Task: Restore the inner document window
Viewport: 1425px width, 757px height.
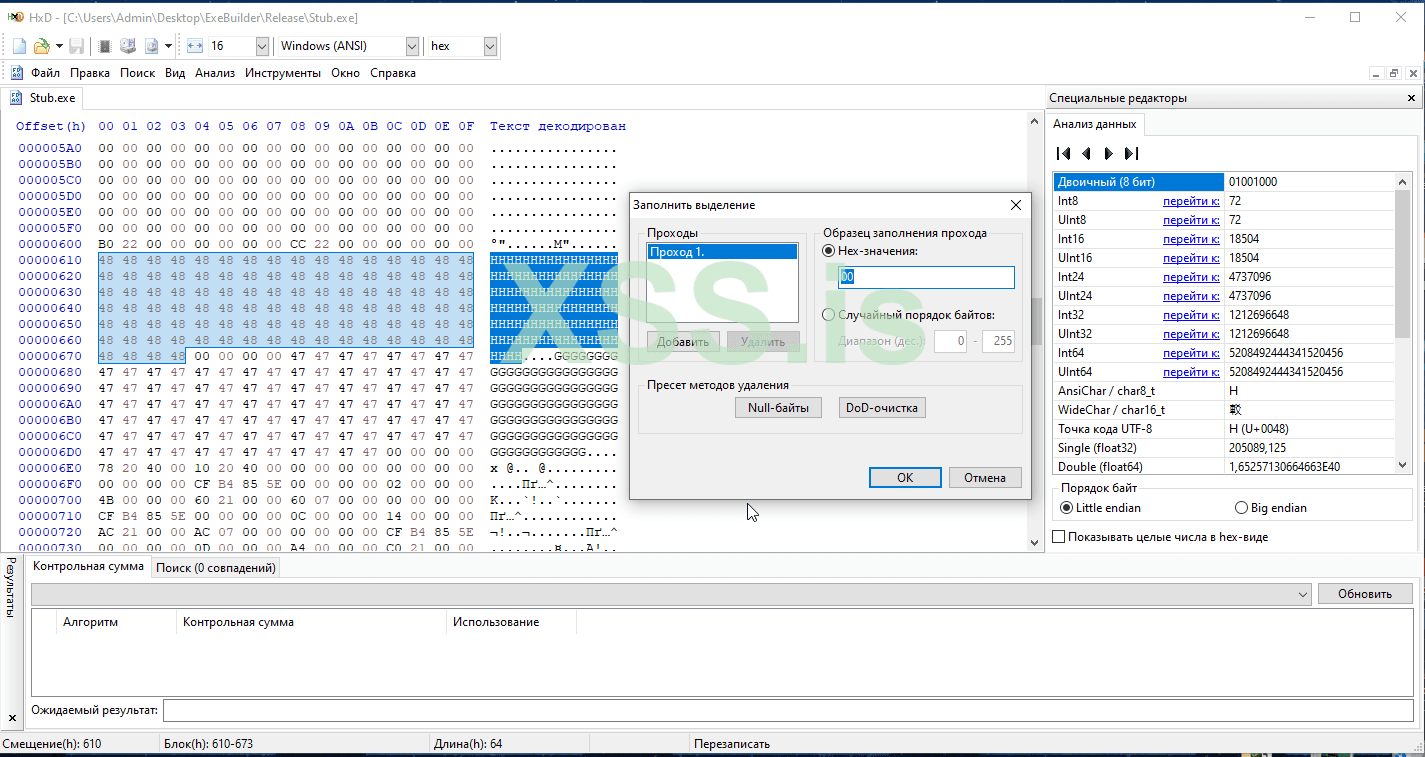Action: click(1394, 73)
